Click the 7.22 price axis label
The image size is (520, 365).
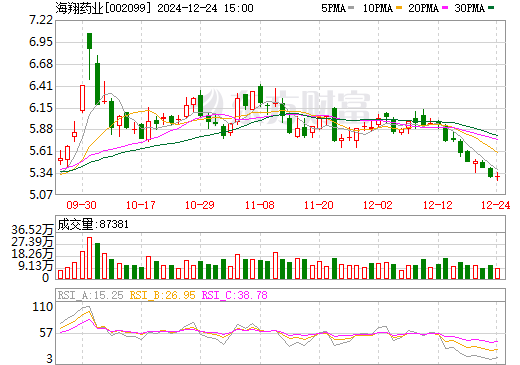pyautogui.click(x=41, y=20)
